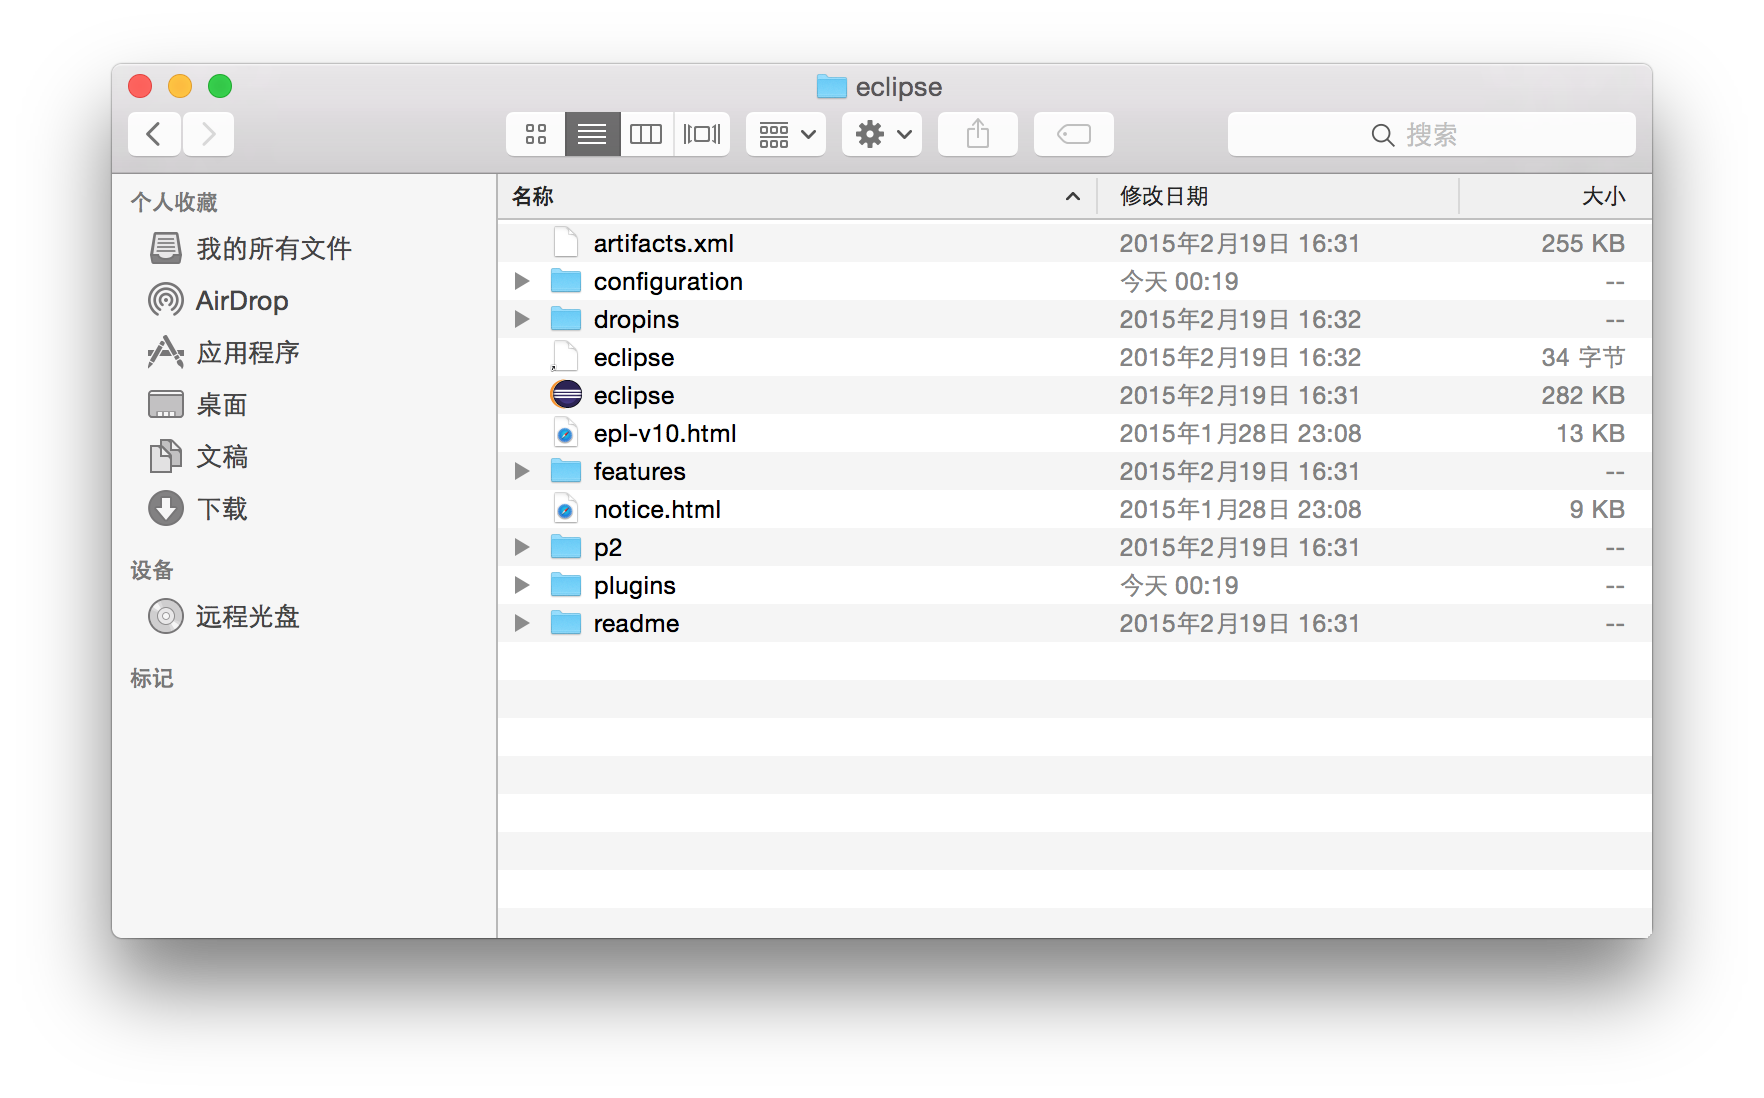
Task: Click the All My Files sidebar icon
Action: 166,248
